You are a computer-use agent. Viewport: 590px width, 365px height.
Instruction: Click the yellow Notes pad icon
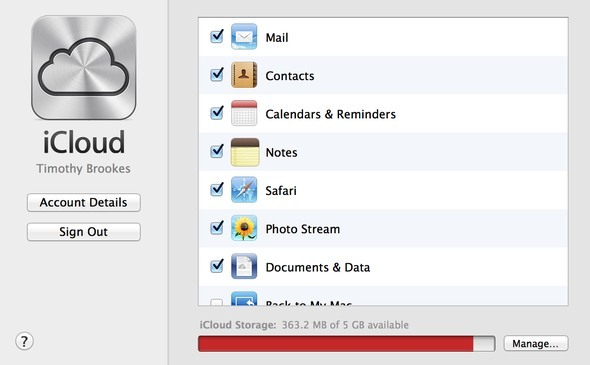(245, 152)
